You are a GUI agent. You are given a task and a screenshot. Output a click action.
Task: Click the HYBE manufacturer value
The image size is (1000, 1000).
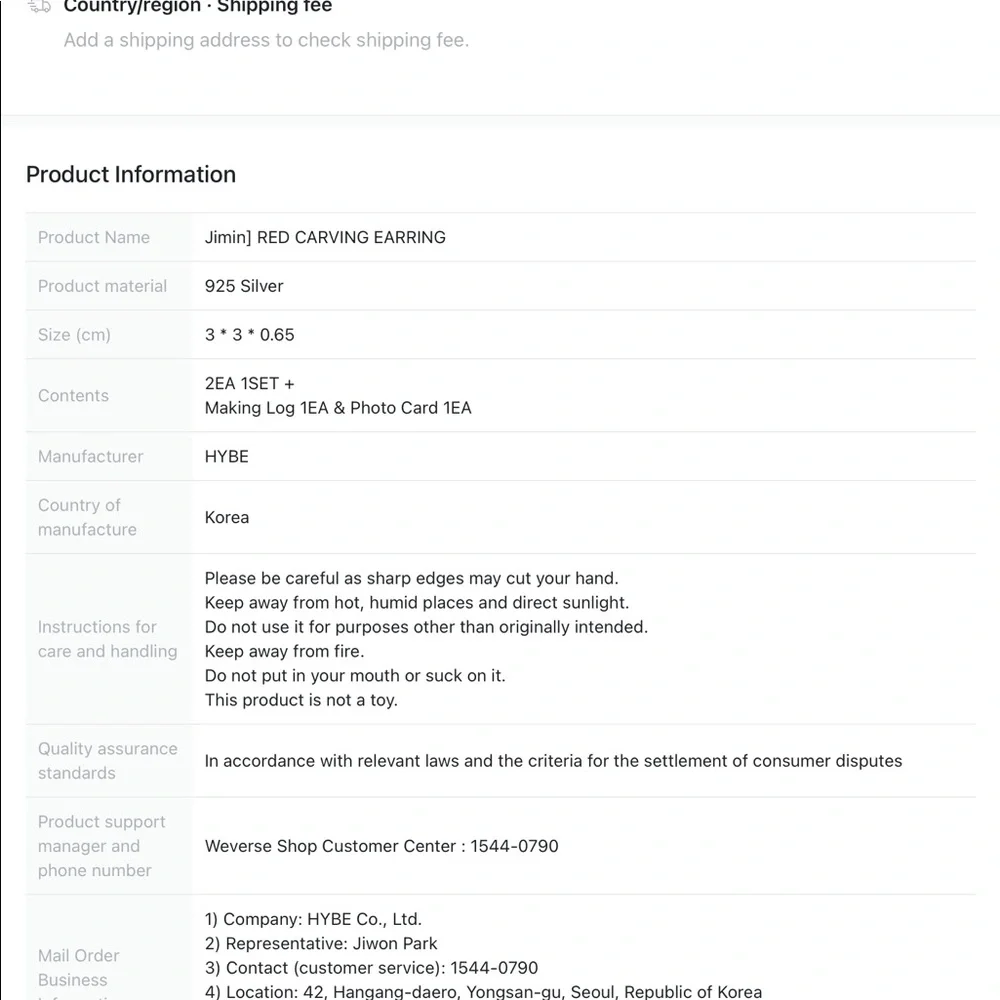click(x=227, y=457)
